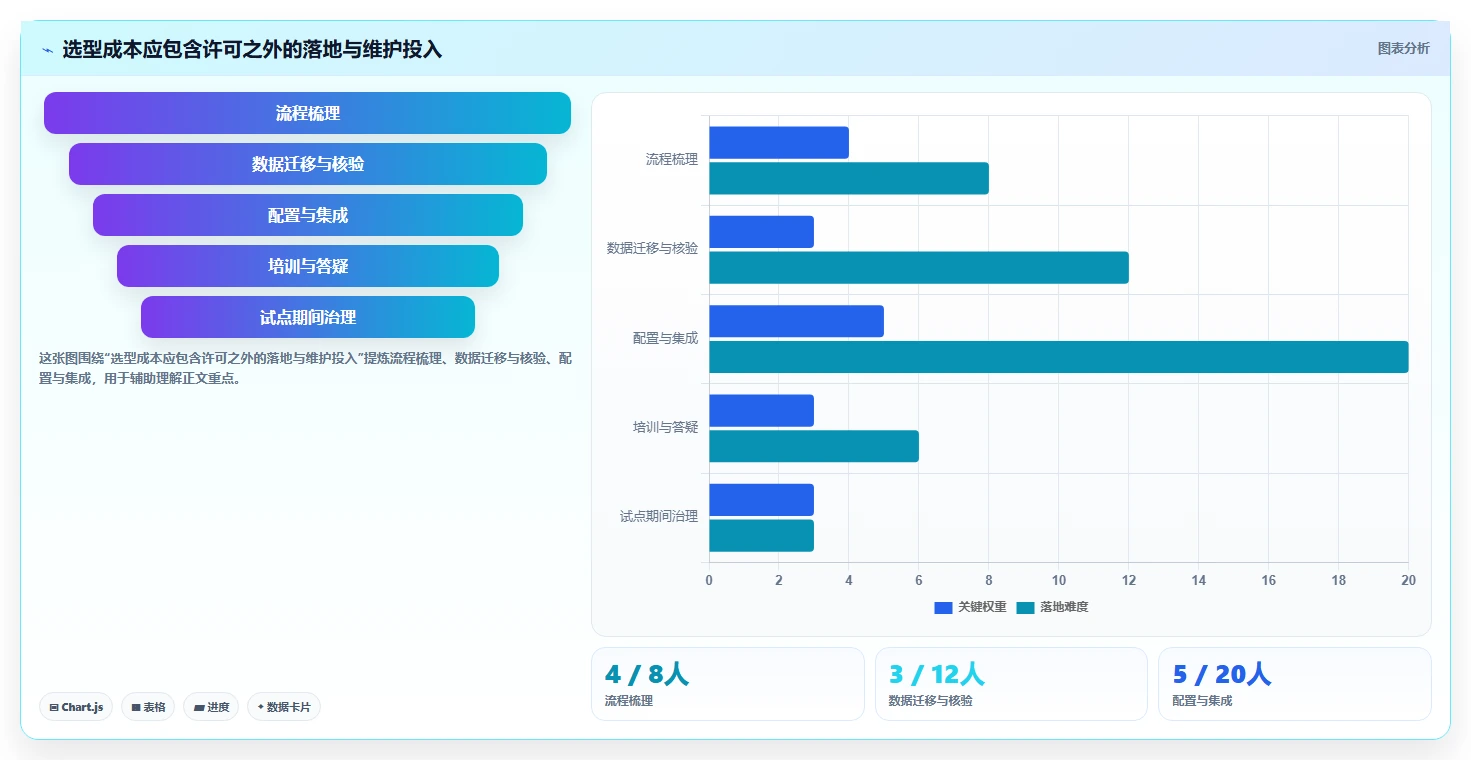Click the Chart.js tag chip
Viewport: 1471px width, 760px height.
pos(76,707)
